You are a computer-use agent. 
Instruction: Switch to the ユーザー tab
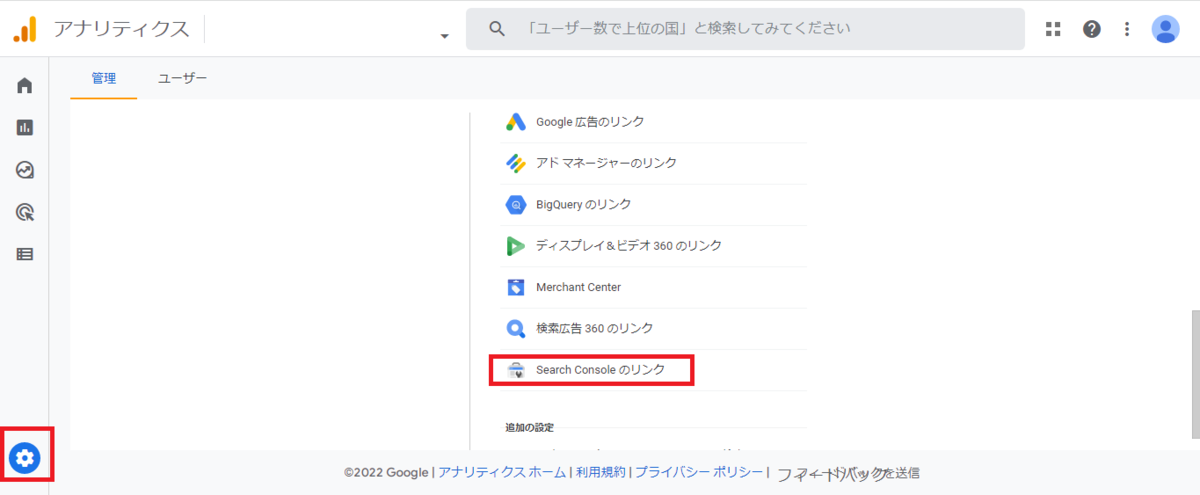(182, 78)
